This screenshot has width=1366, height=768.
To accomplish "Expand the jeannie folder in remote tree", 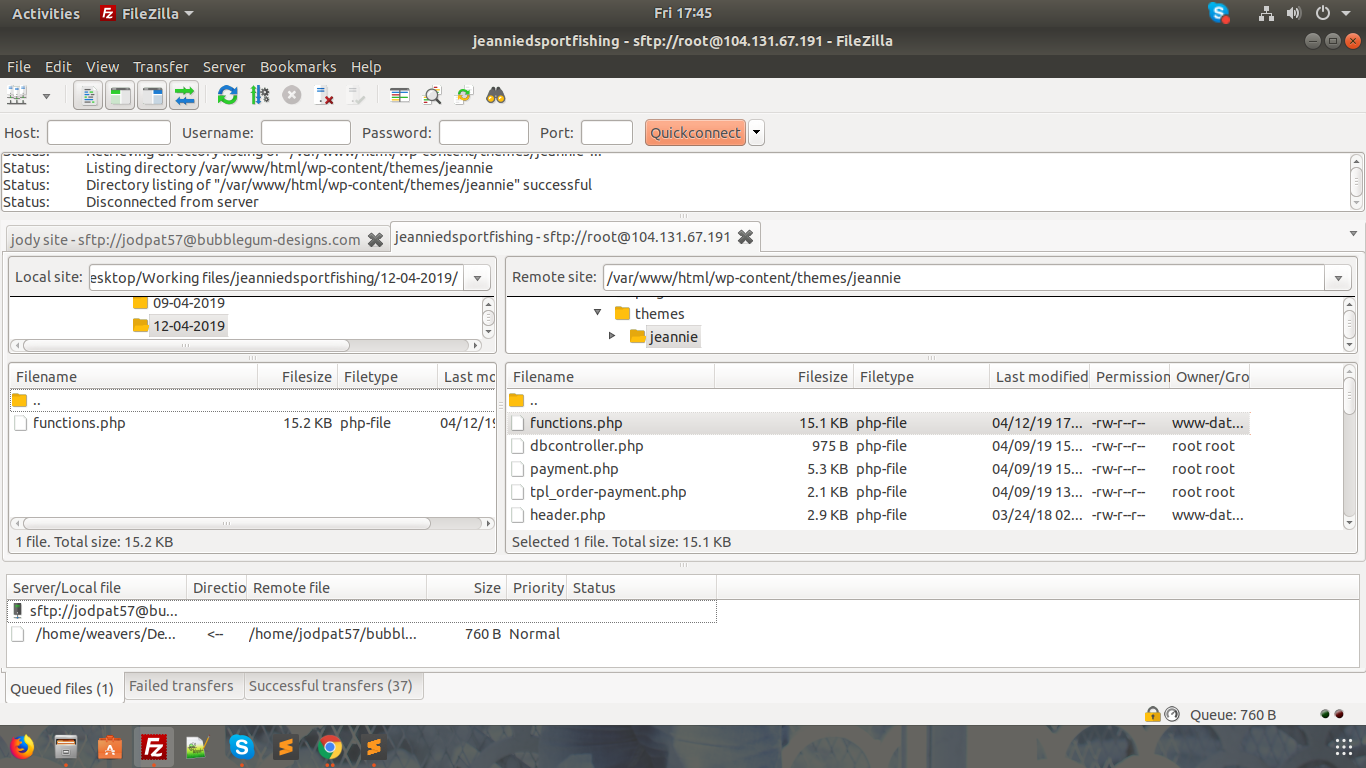I will point(612,336).
